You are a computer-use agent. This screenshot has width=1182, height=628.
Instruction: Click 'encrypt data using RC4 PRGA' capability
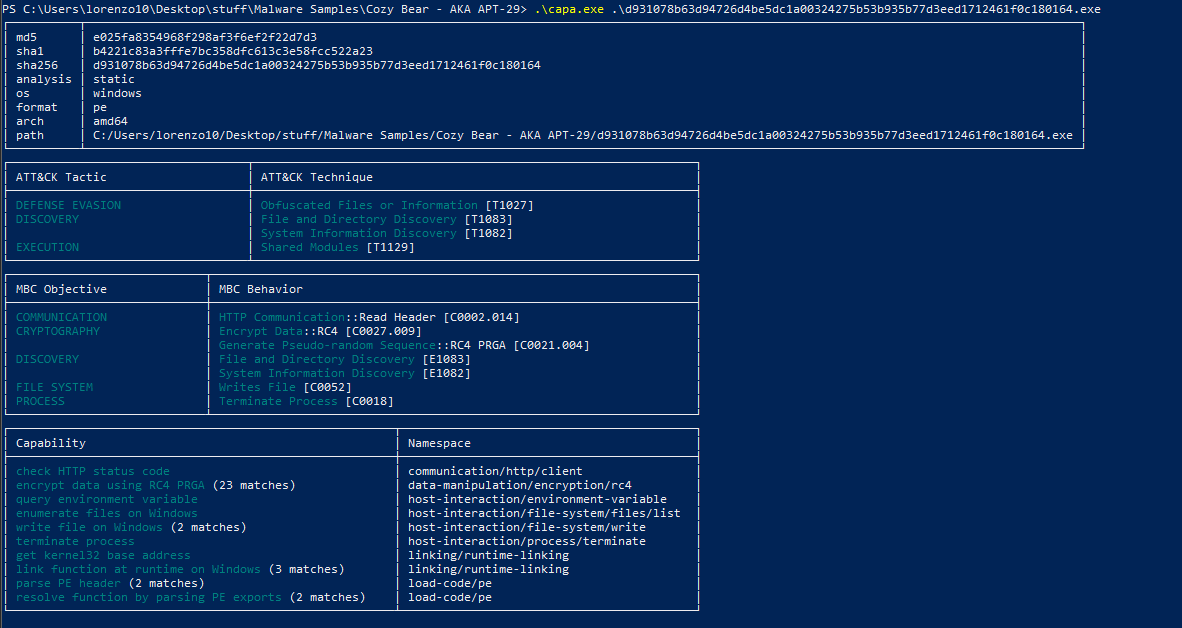(x=110, y=486)
